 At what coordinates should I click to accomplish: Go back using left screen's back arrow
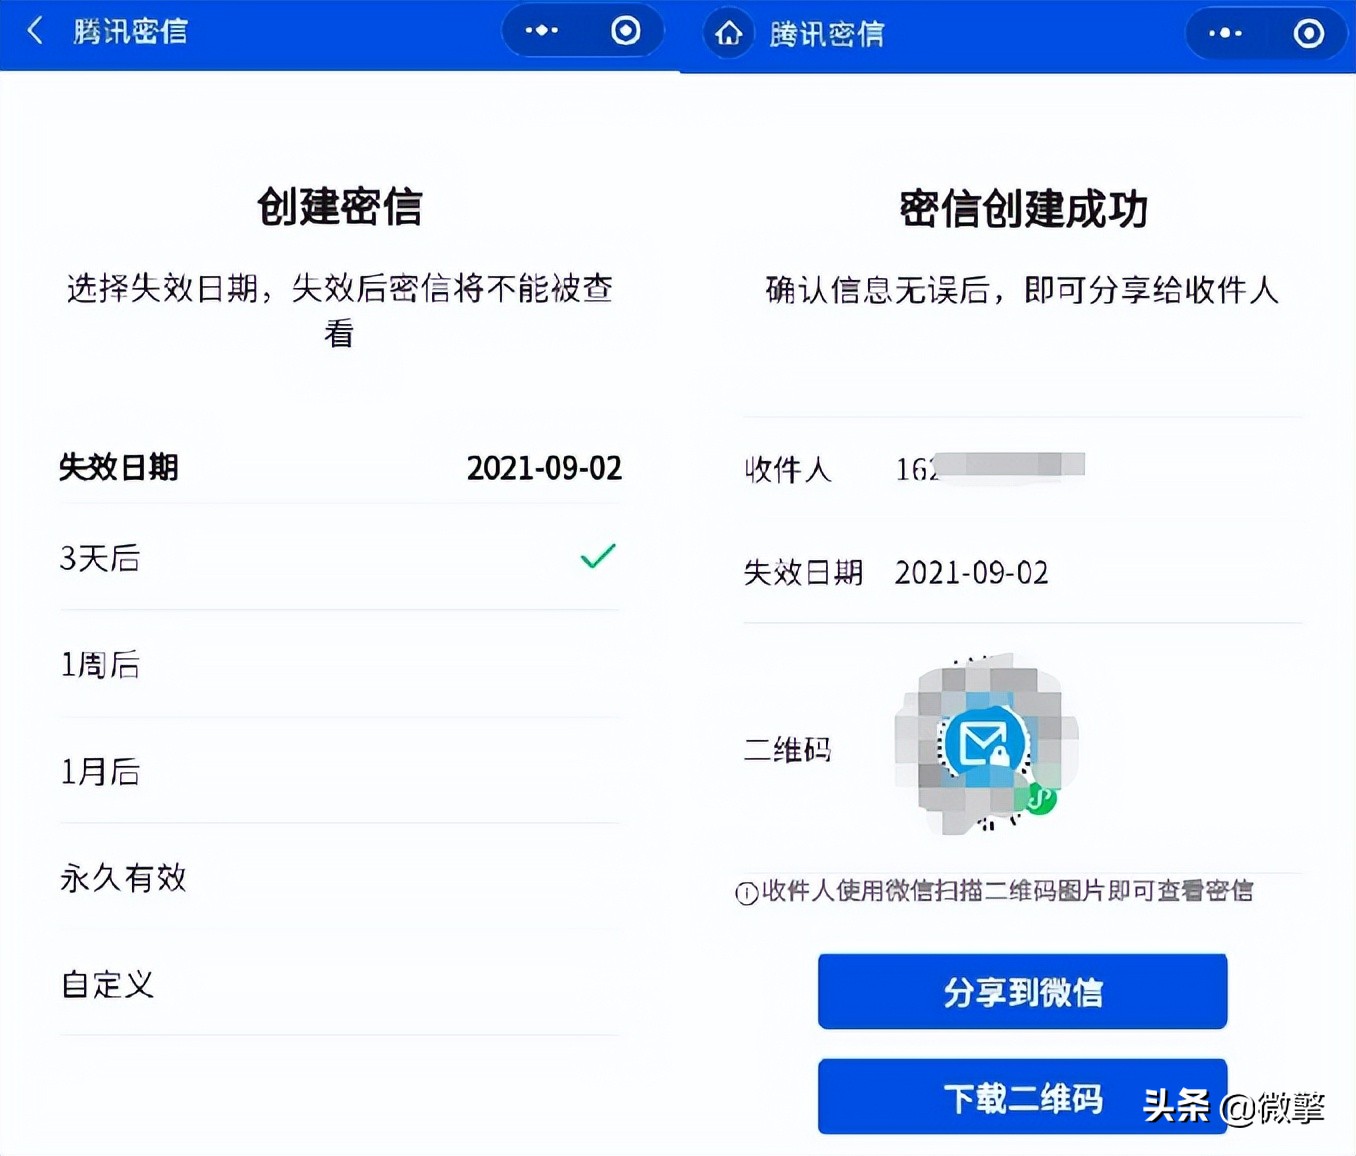pos(35,31)
